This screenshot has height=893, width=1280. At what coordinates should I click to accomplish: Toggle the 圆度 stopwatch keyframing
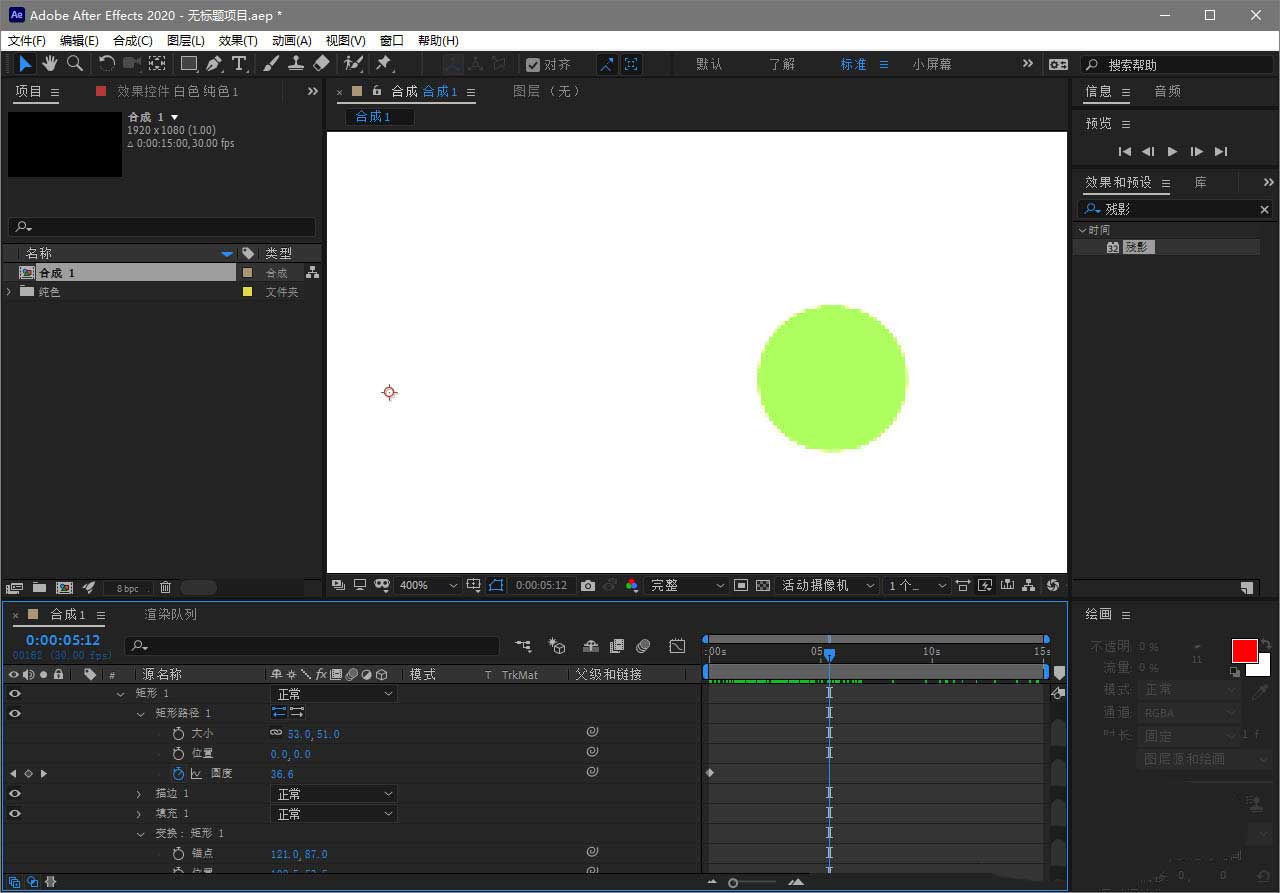pos(178,774)
